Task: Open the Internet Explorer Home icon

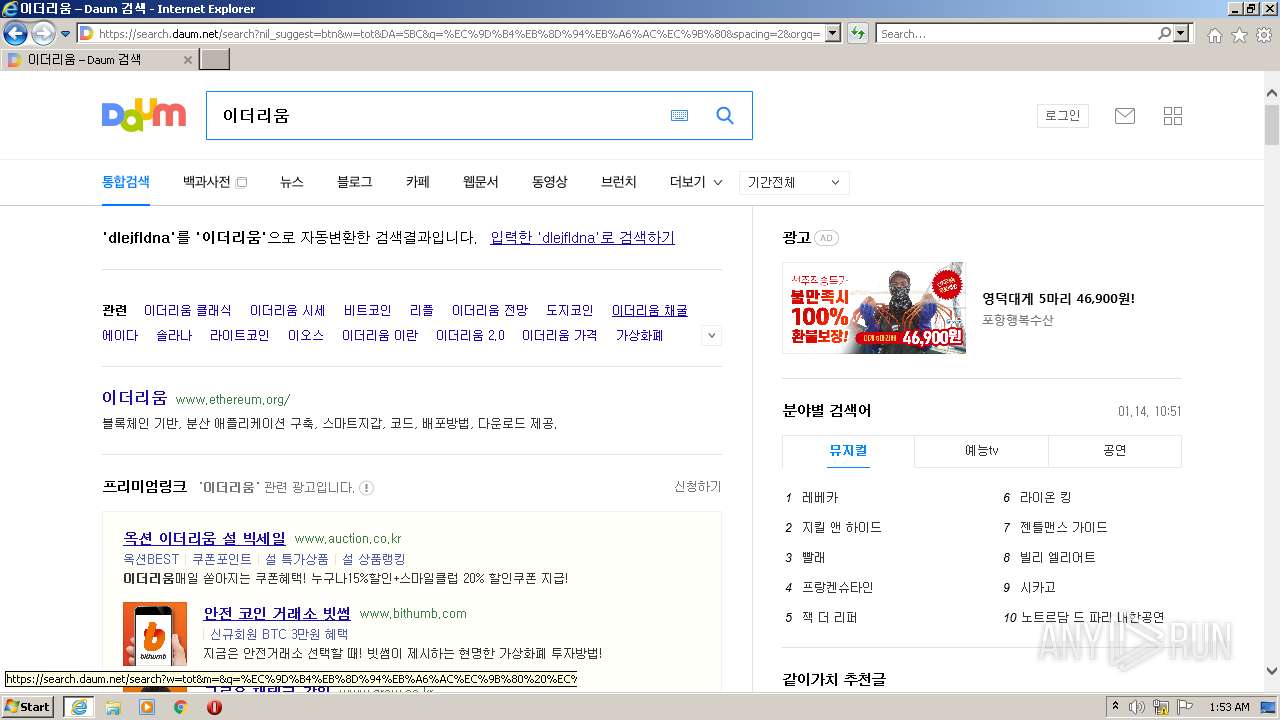Action: [1214, 35]
